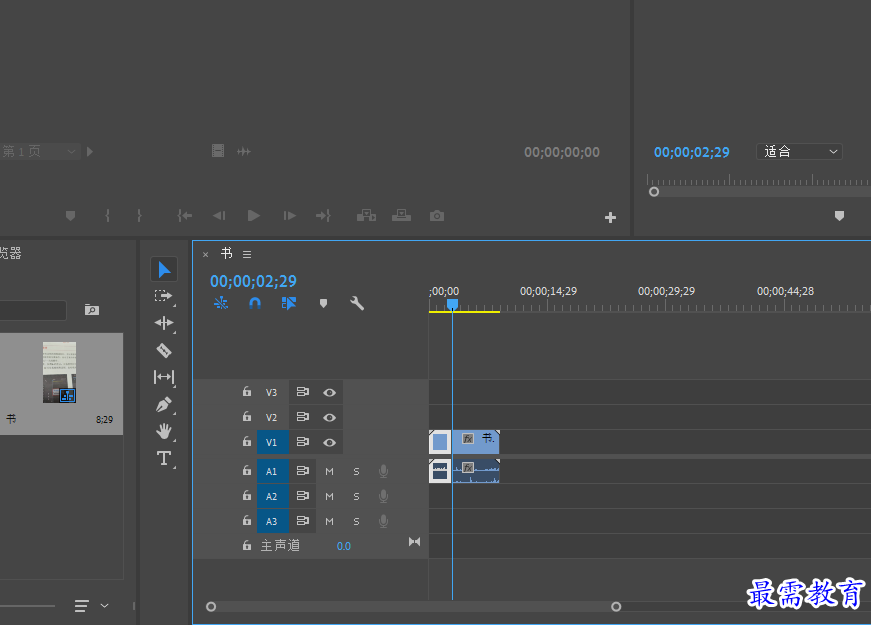871x625 pixels.
Task: Toggle insert sequences as nests option
Action: [221, 303]
